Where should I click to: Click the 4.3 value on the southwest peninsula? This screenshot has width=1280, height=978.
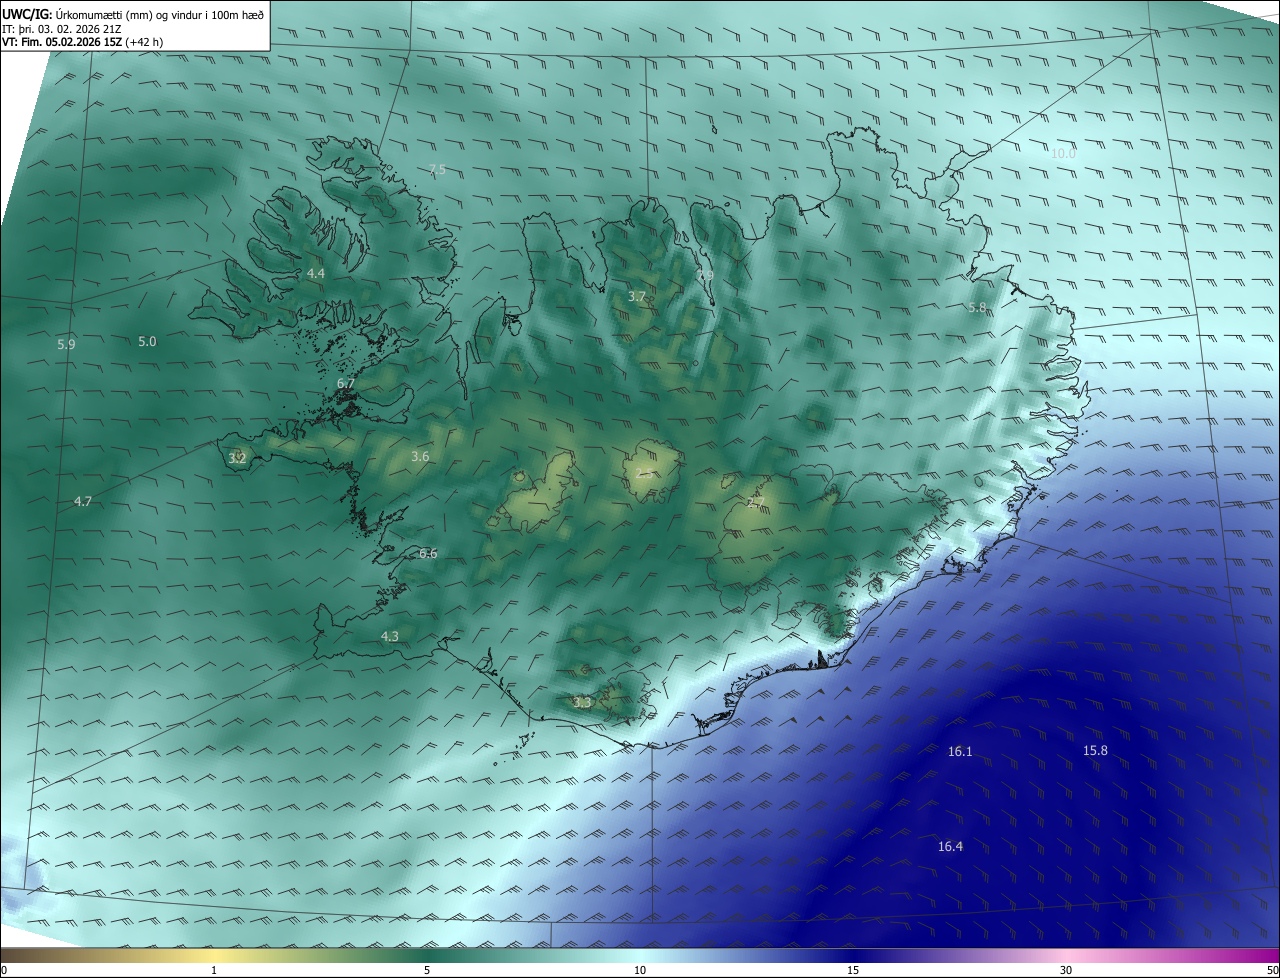tap(390, 637)
